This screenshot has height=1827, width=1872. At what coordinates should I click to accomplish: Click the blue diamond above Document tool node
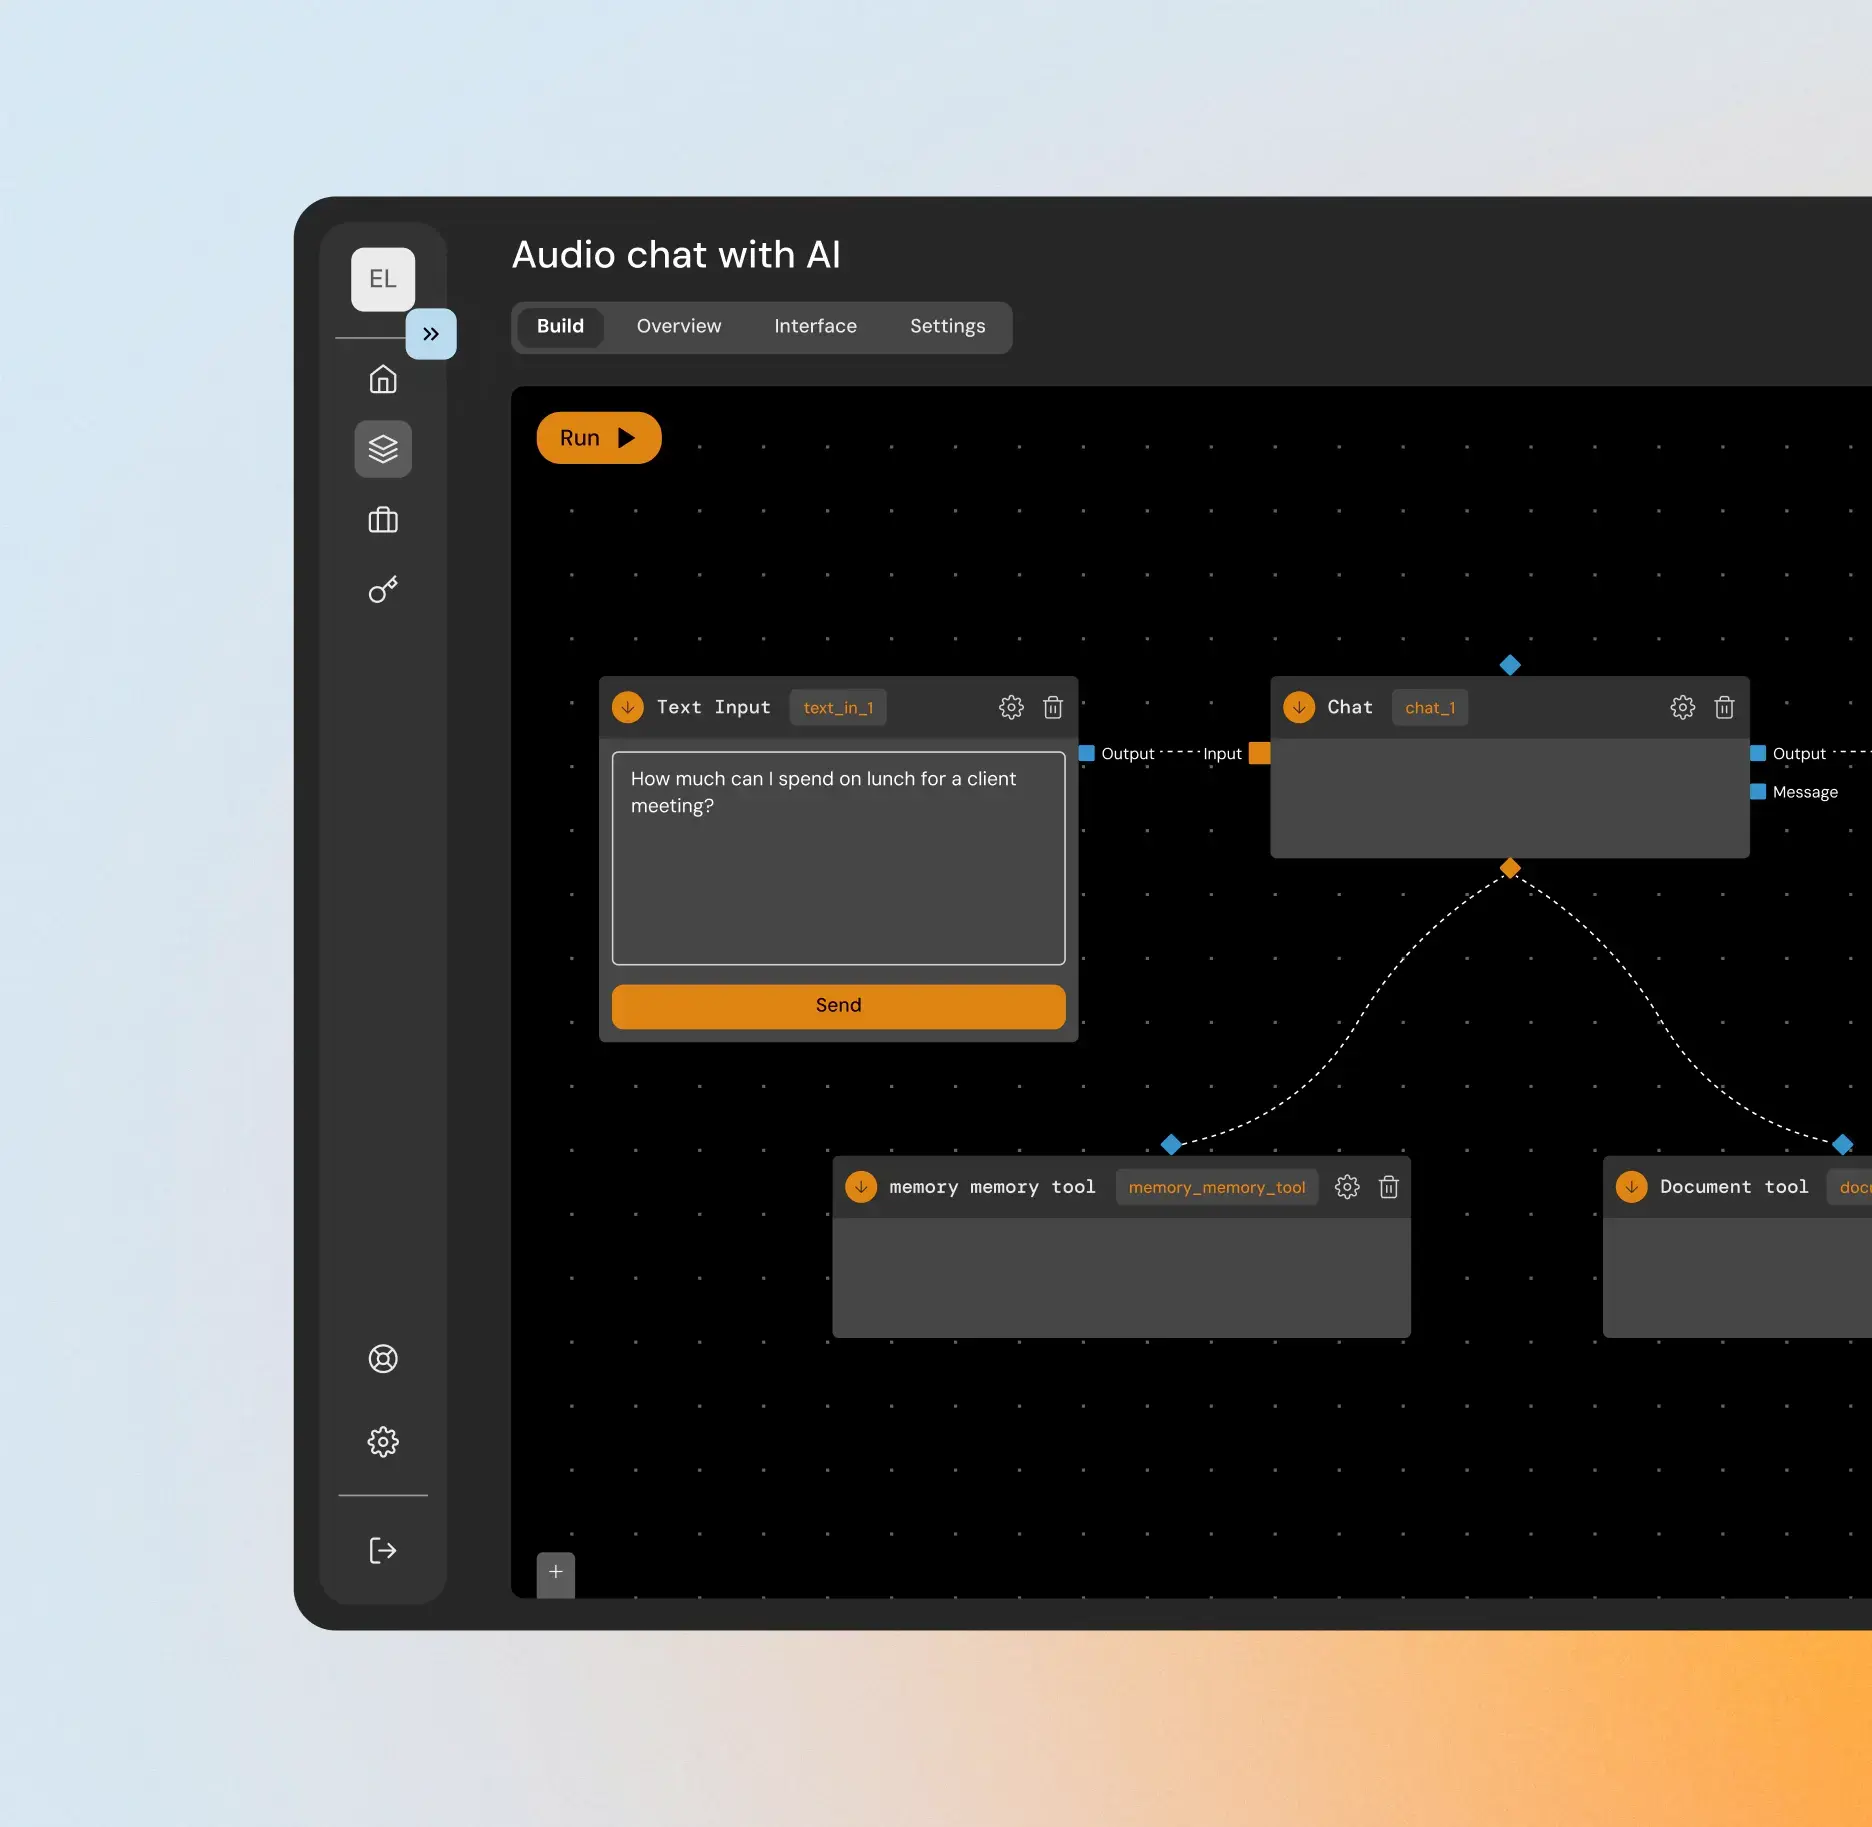[1842, 1144]
